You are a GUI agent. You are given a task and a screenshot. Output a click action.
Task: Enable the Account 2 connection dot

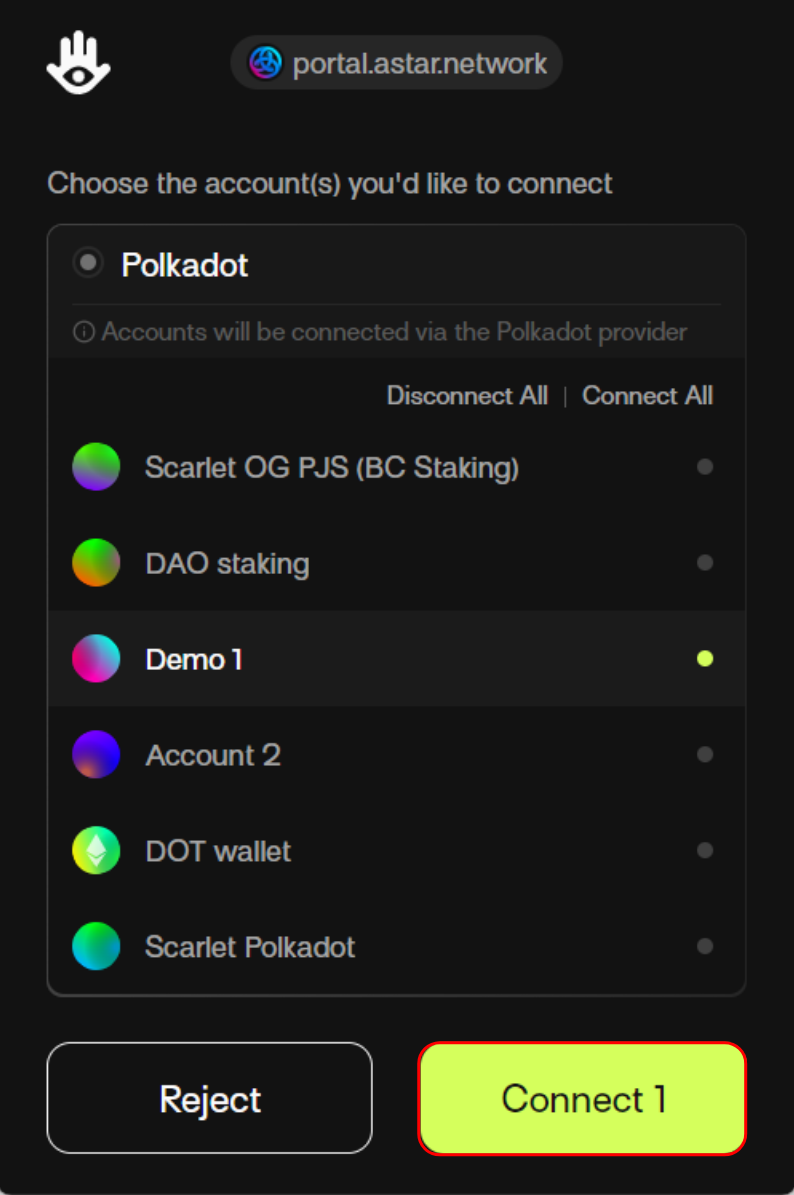click(705, 755)
